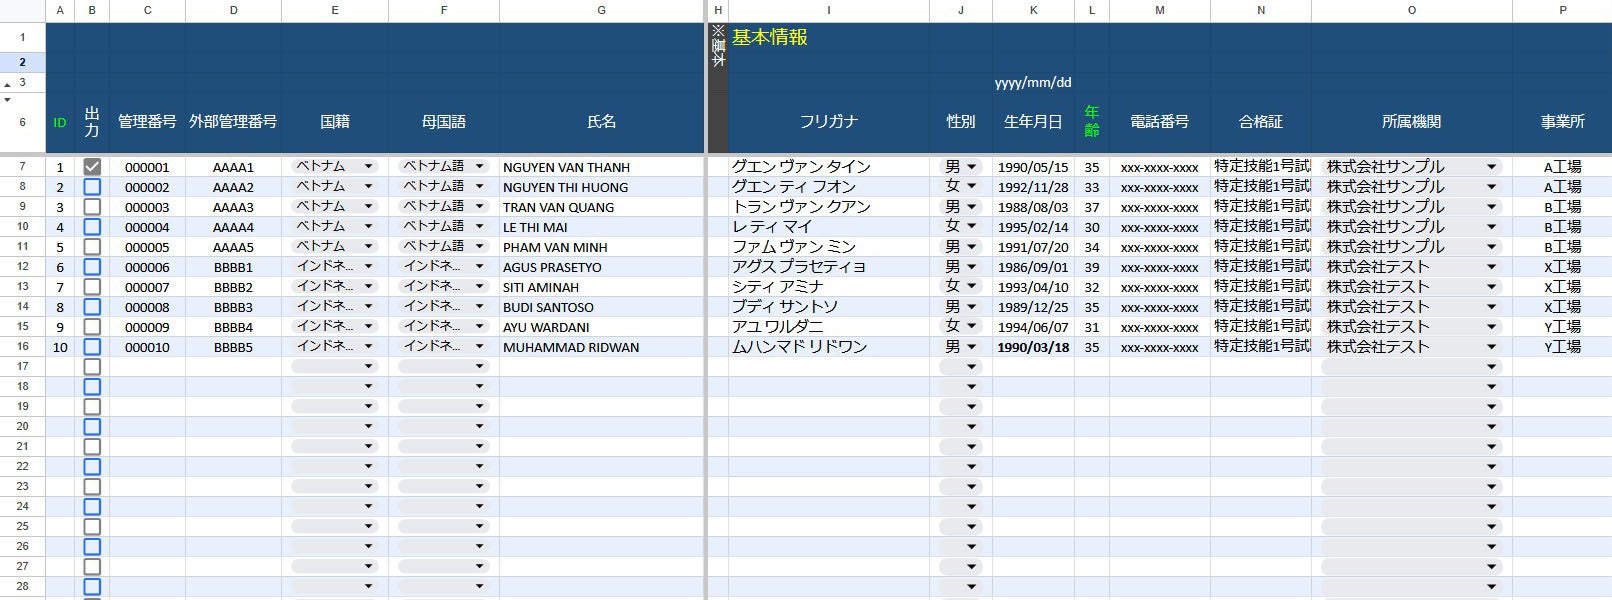Open organization dropdown for SITI AMINAH

click(x=1412, y=286)
